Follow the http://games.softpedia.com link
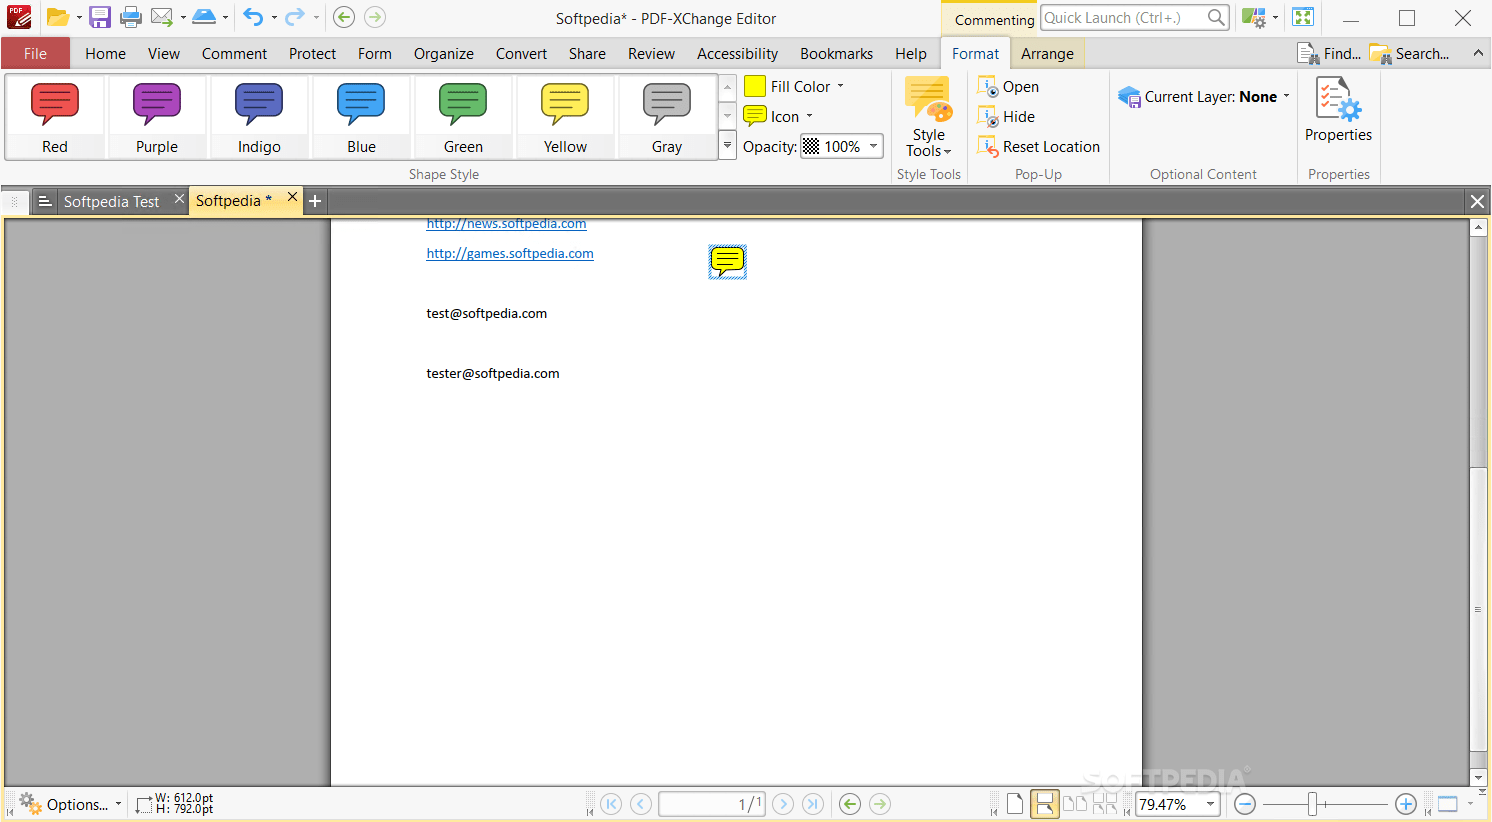The image size is (1492, 822). pyautogui.click(x=510, y=253)
